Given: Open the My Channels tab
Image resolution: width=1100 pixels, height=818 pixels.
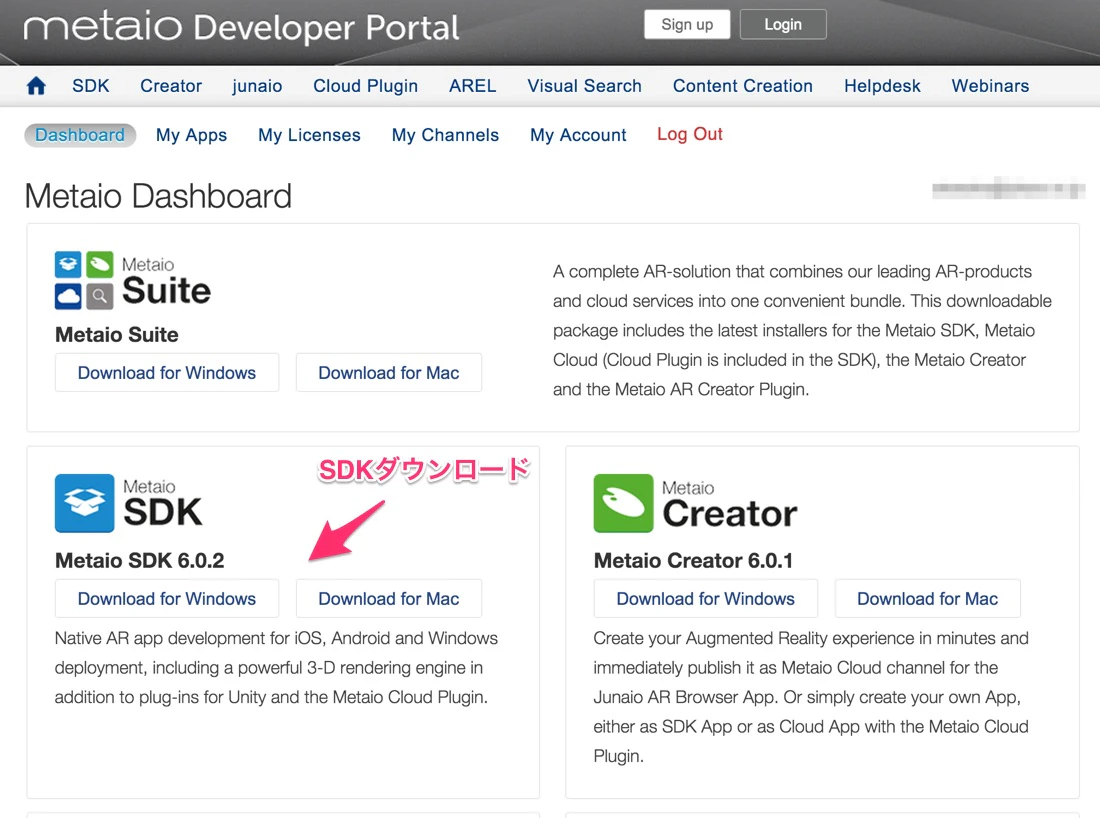Looking at the screenshot, I should [445, 135].
